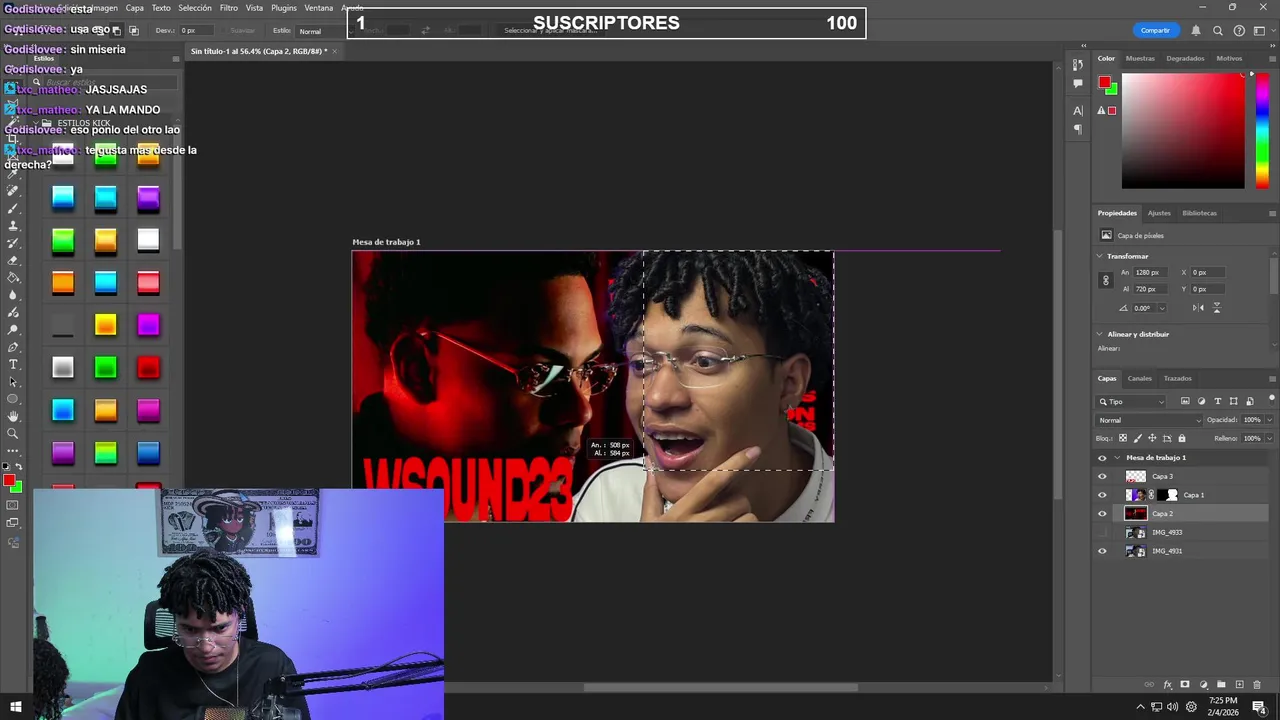The height and width of the screenshot is (720, 1280).
Task: Pick a hue on the spectrum slider
Action: pos(1262,131)
